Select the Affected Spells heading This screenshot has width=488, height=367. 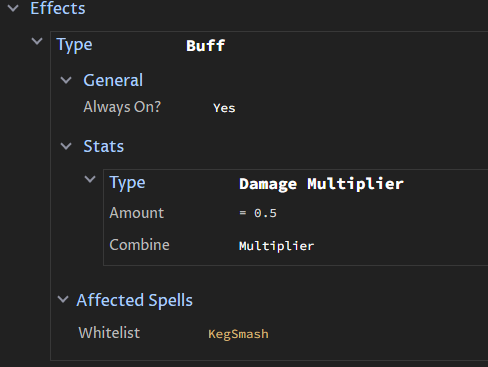click(135, 300)
